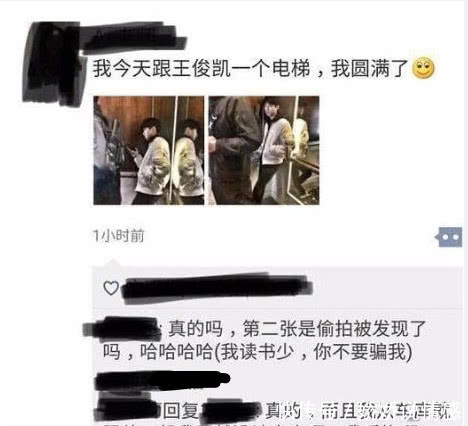Screen dimensions: 468x426
Task: Open the redacted name after 回复
Action: click(232, 410)
